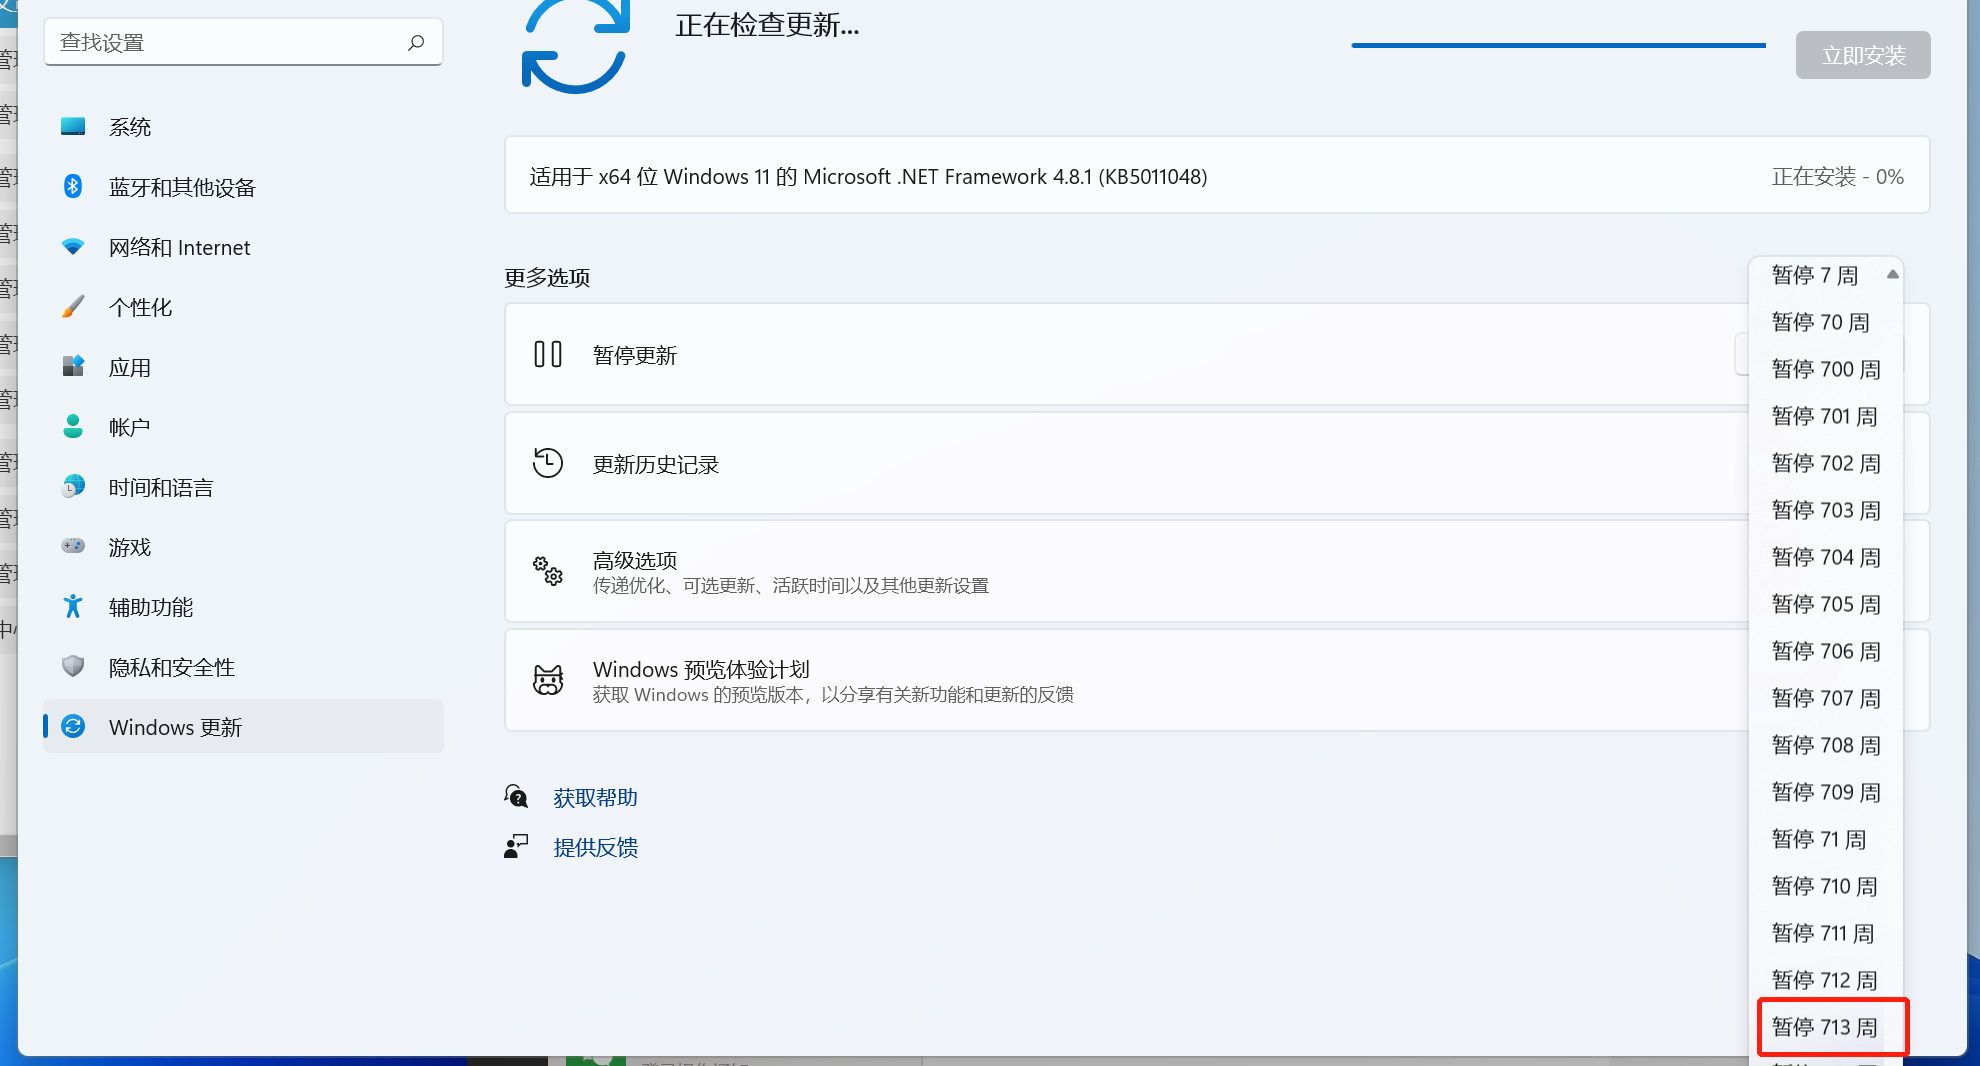Click the 隐私和安全性 shield icon
Image resolution: width=1980 pixels, height=1066 pixels.
coord(73,666)
